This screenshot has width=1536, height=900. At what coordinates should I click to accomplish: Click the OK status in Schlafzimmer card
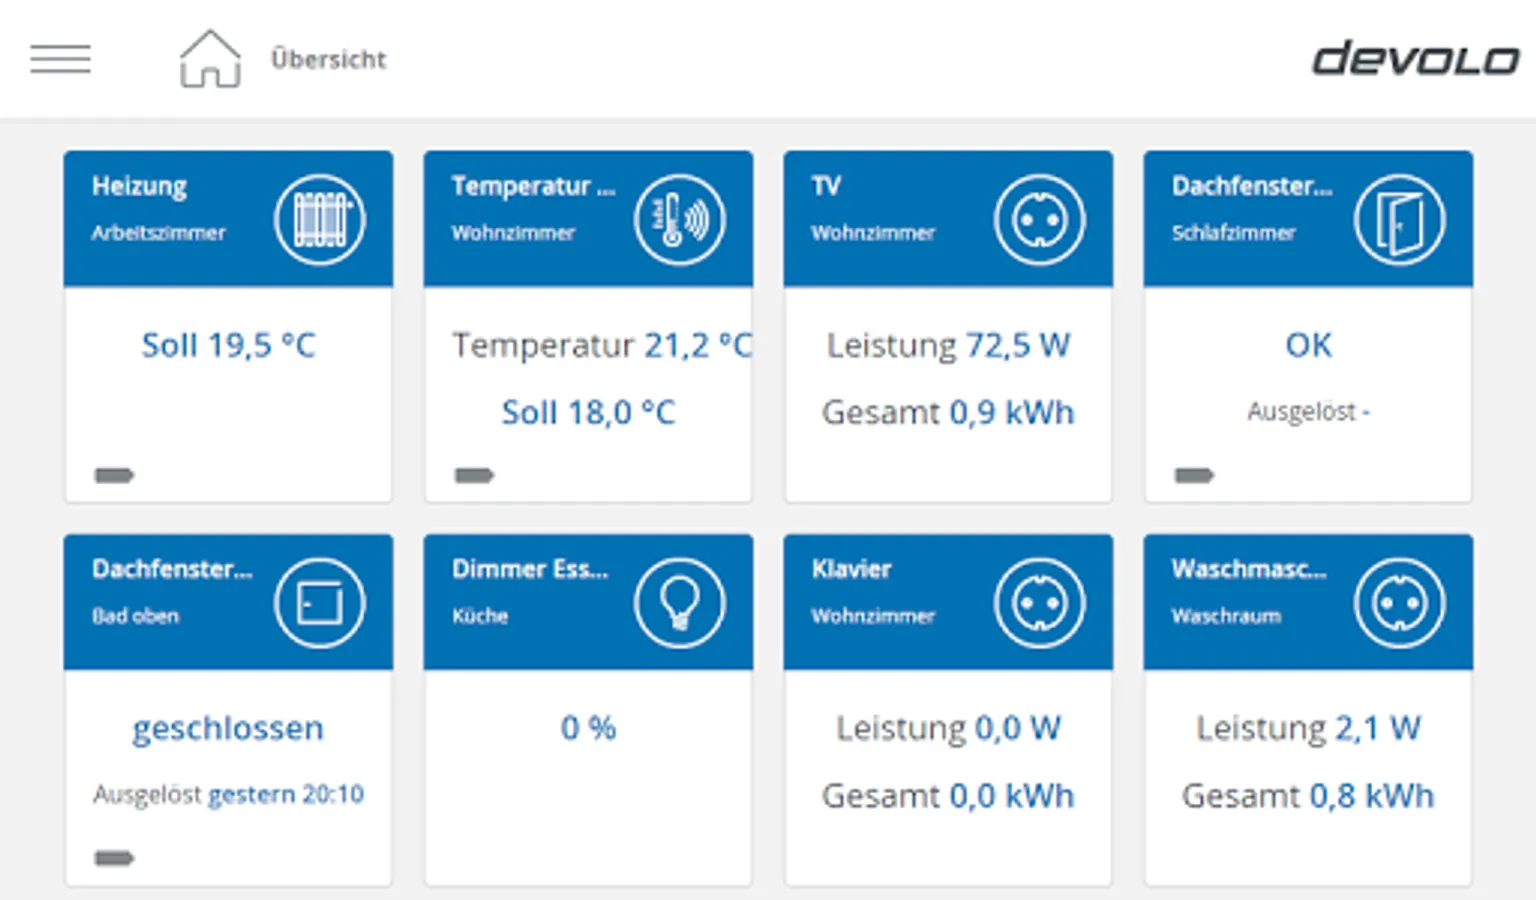tap(1308, 345)
